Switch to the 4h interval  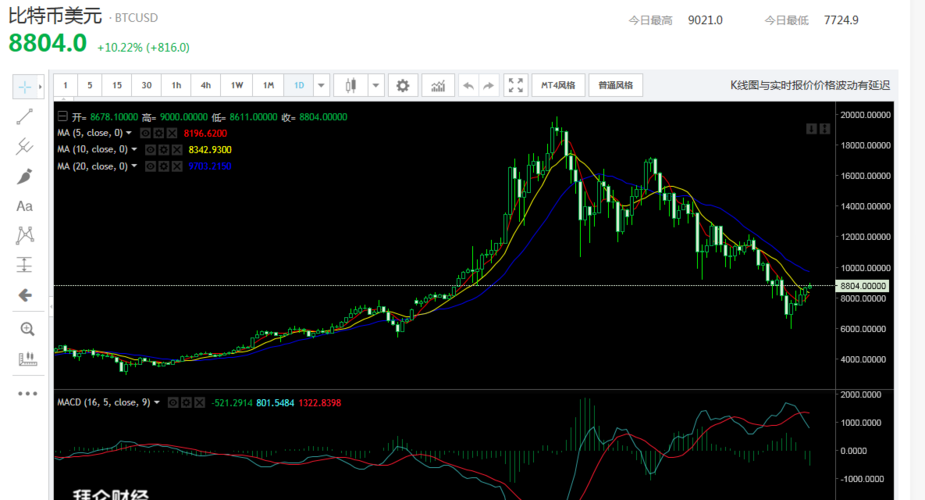(206, 85)
